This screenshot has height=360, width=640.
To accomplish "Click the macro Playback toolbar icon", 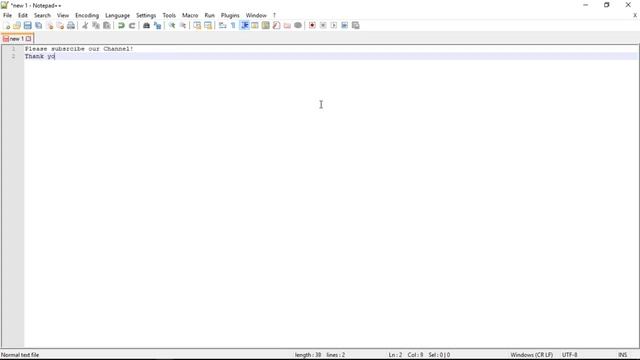I will pyautogui.click(x=334, y=25).
